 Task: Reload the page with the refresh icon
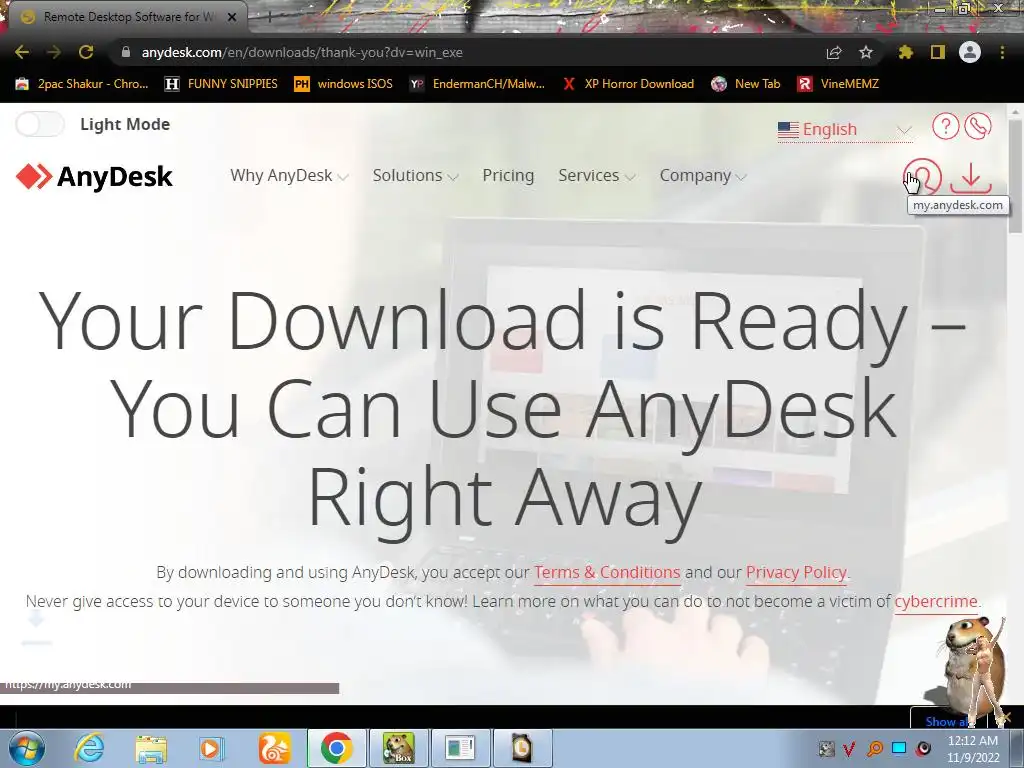(86, 52)
